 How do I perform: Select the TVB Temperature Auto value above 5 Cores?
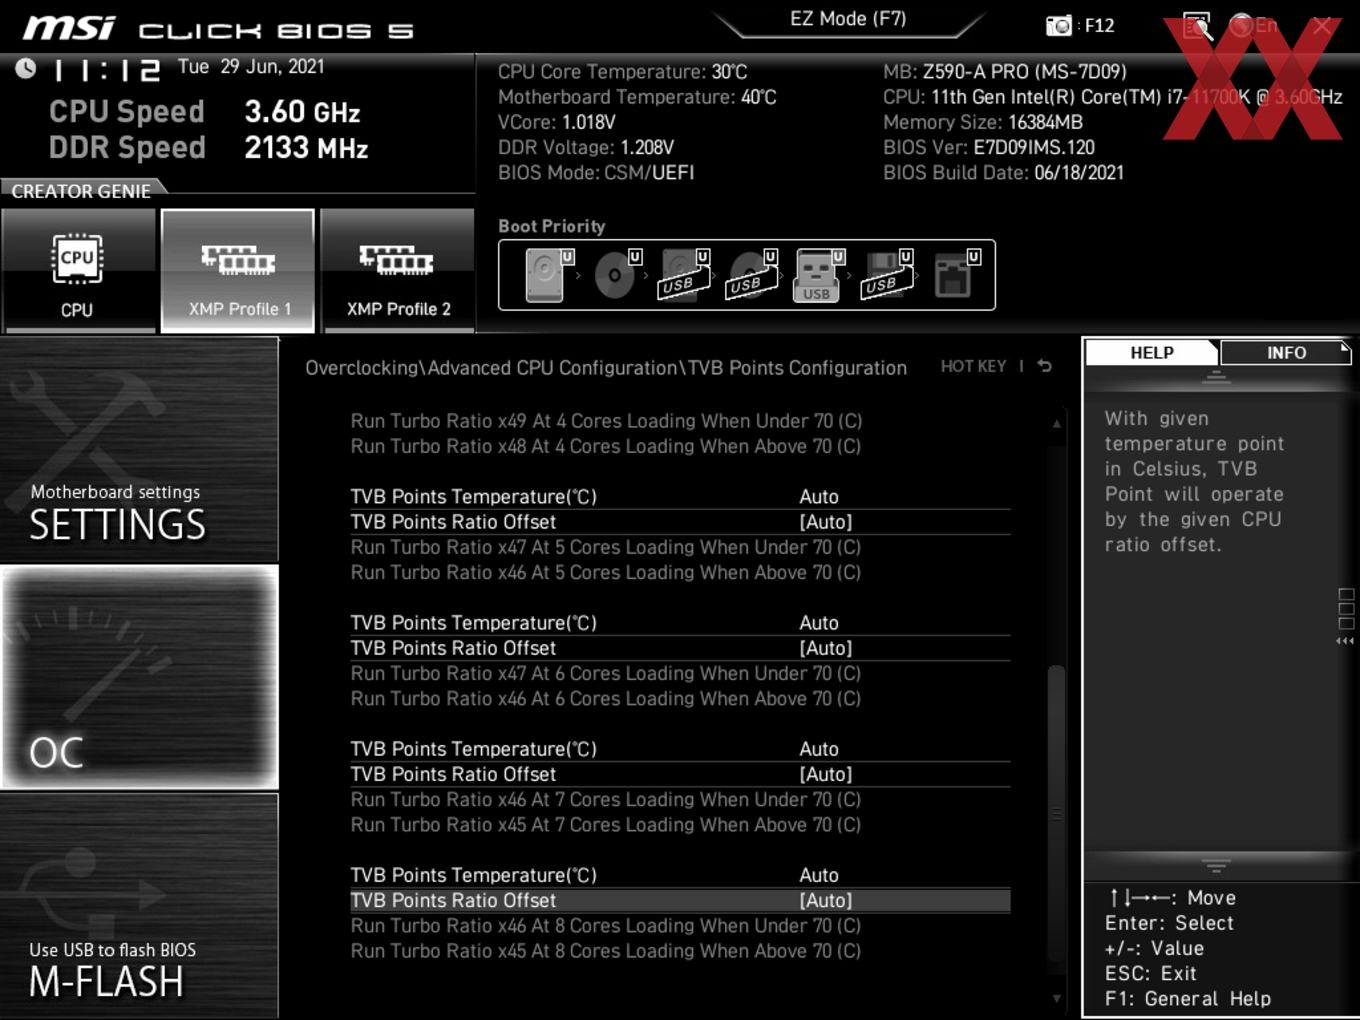[x=819, y=497]
